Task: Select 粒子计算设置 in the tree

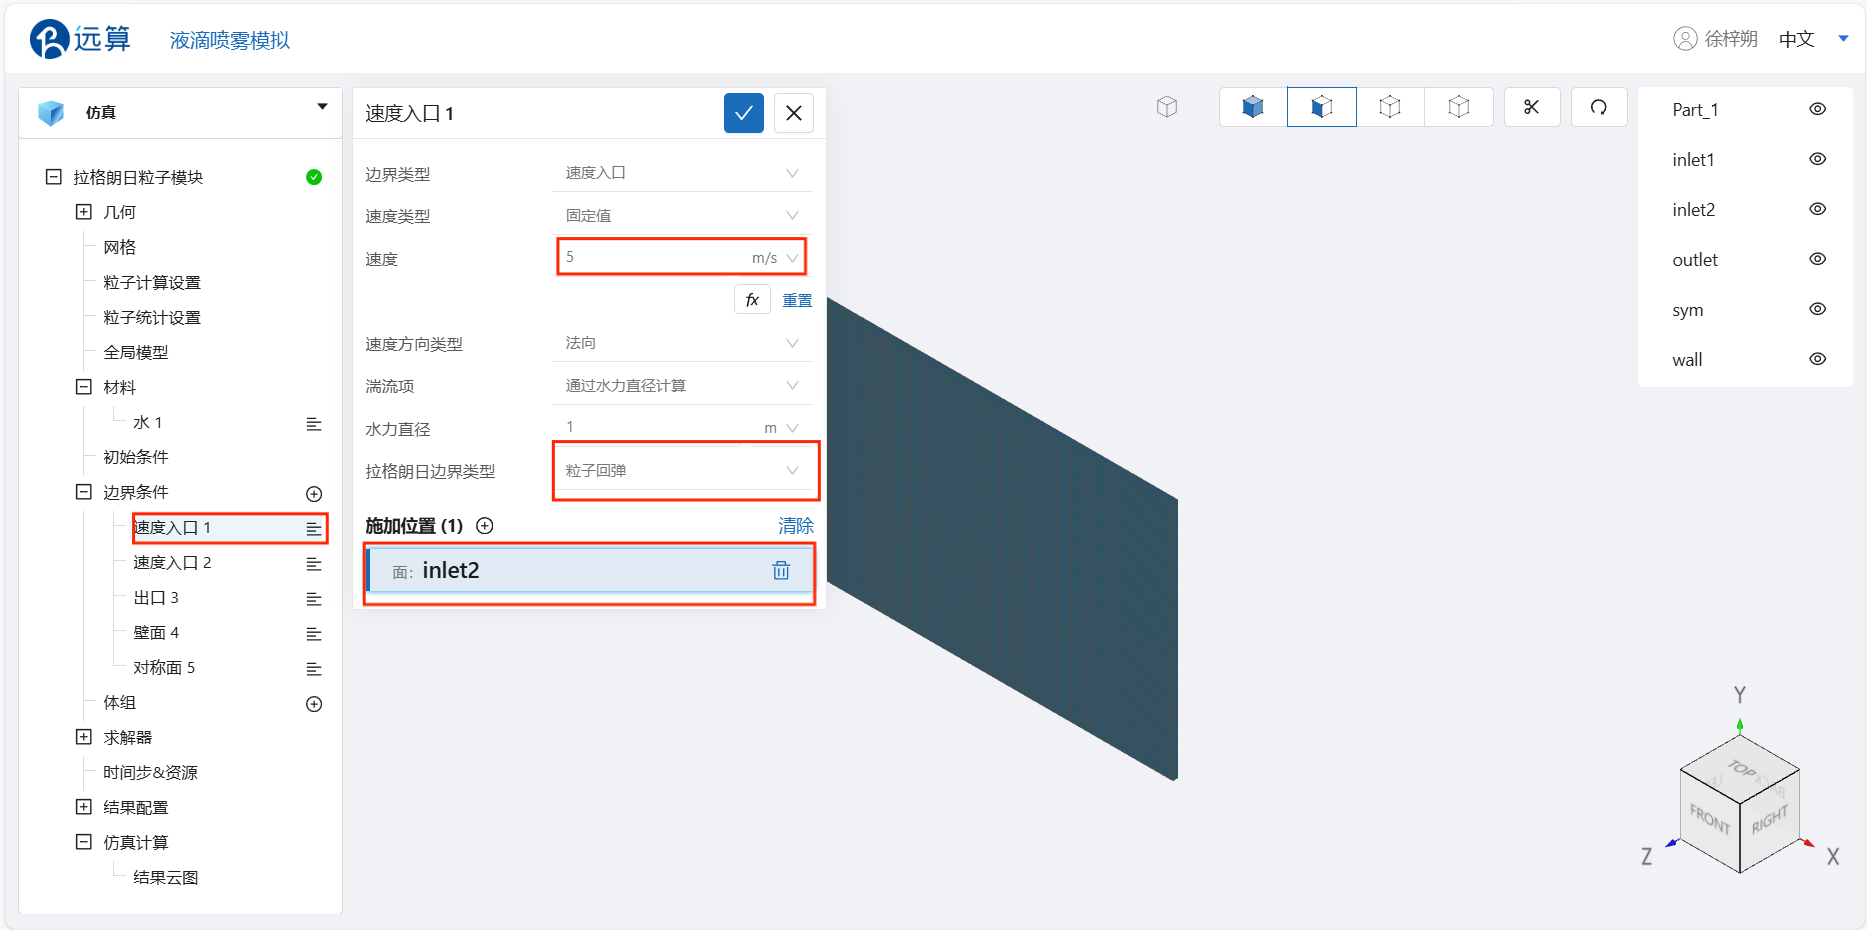Action: pos(152,282)
